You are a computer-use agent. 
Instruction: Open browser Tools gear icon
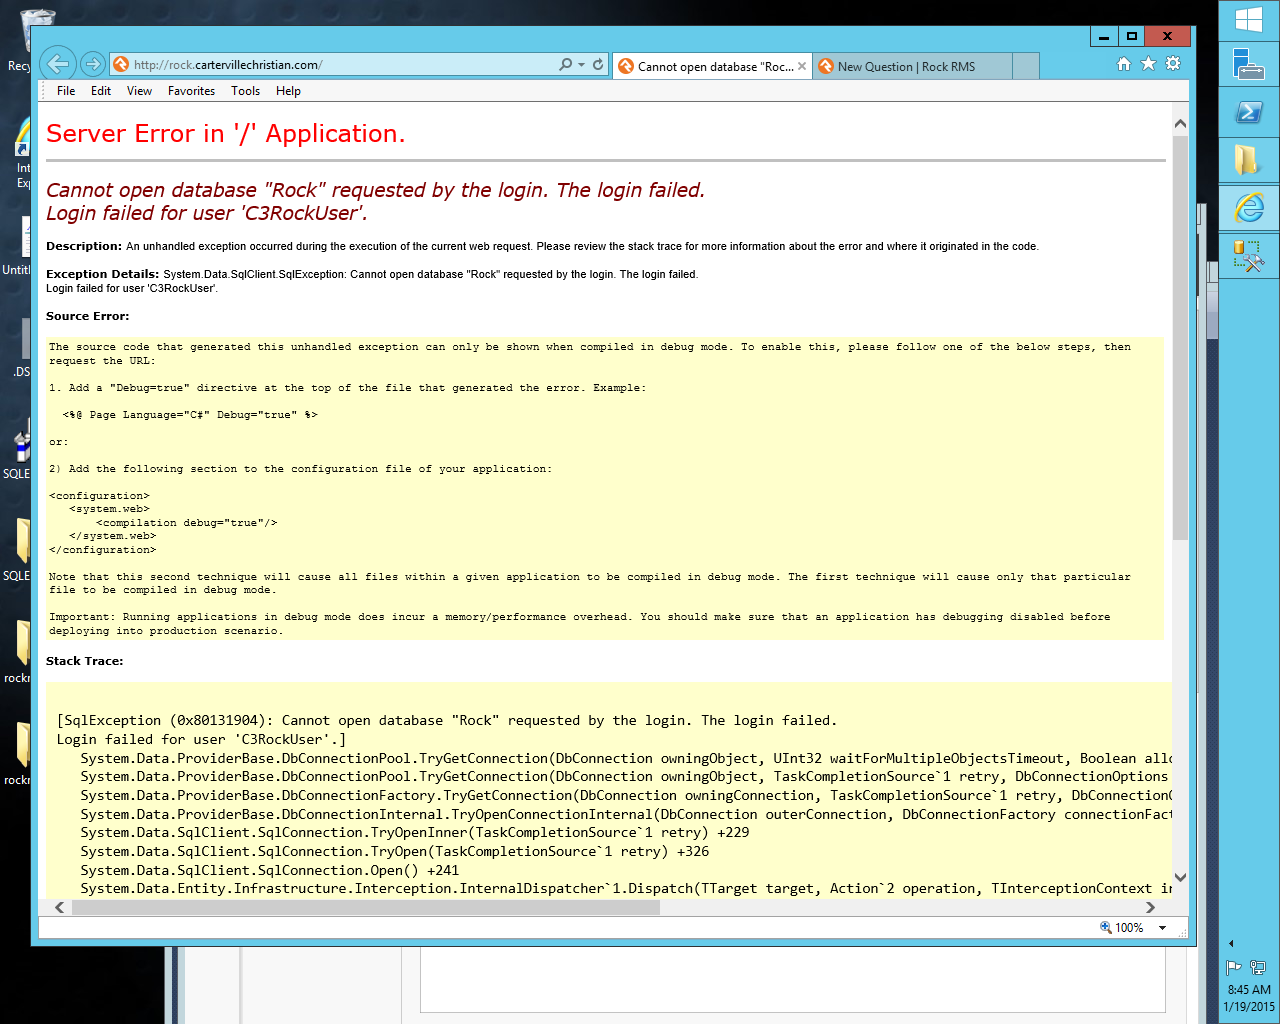(x=1172, y=62)
